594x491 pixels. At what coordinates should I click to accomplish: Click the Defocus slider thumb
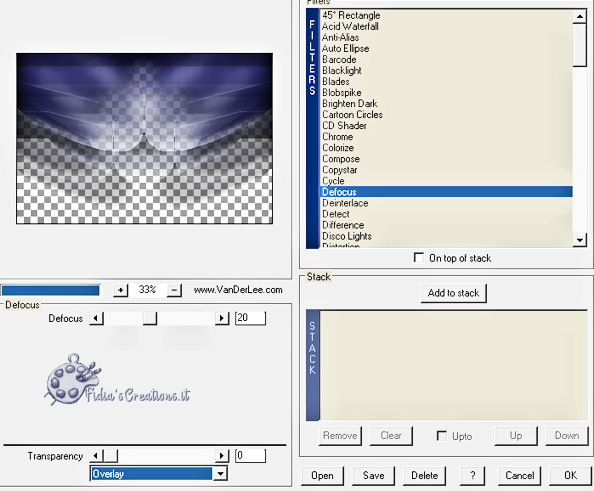click(x=150, y=318)
